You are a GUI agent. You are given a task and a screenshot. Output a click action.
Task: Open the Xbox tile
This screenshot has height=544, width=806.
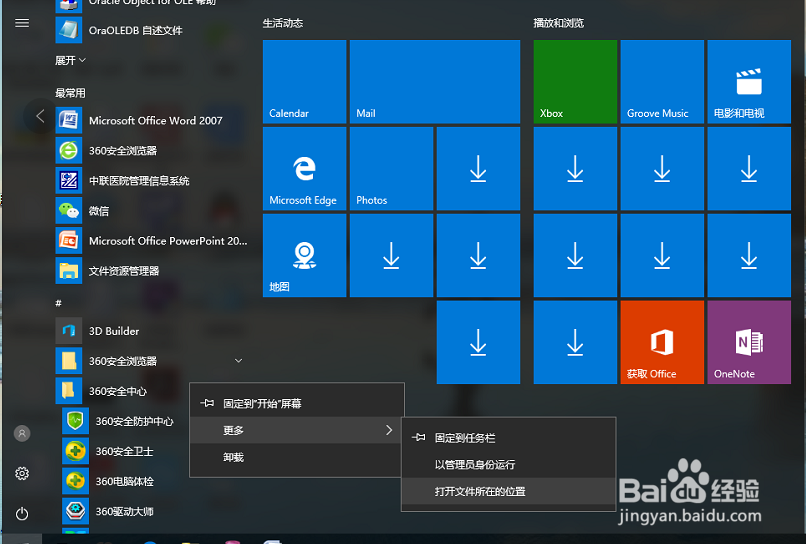click(x=575, y=82)
